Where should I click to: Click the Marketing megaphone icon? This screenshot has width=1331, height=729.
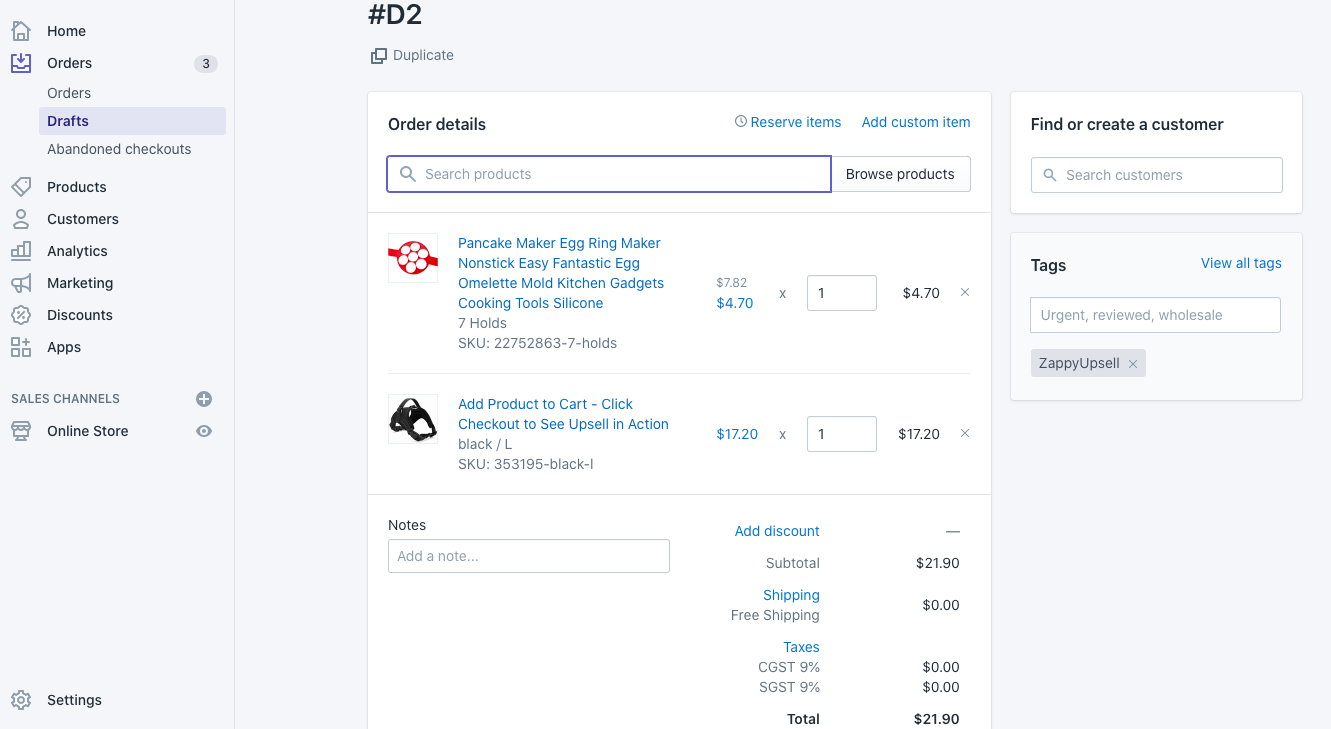(x=21, y=283)
